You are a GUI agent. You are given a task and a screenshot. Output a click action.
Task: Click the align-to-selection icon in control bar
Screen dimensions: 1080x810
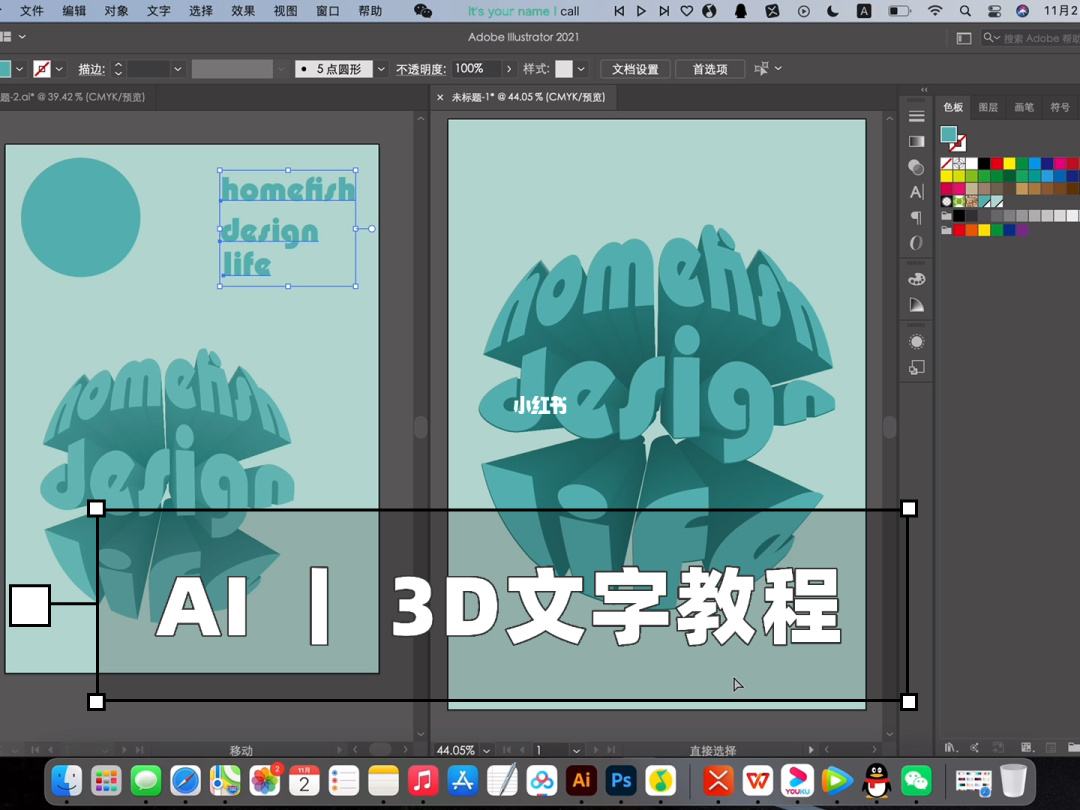tap(761, 69)
